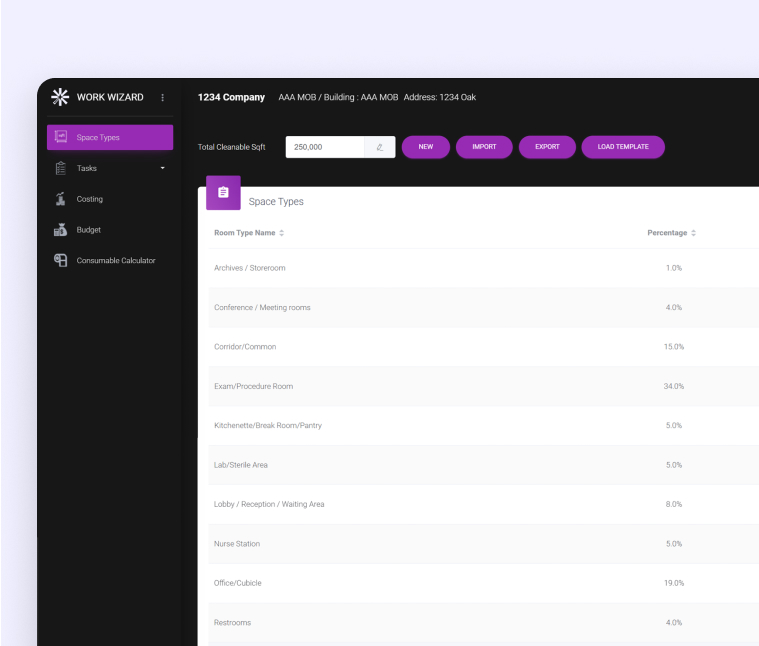Viewport: 759px width, 646px height.
Task: Select Space Types in sidebar
Action: pos(110,137)
